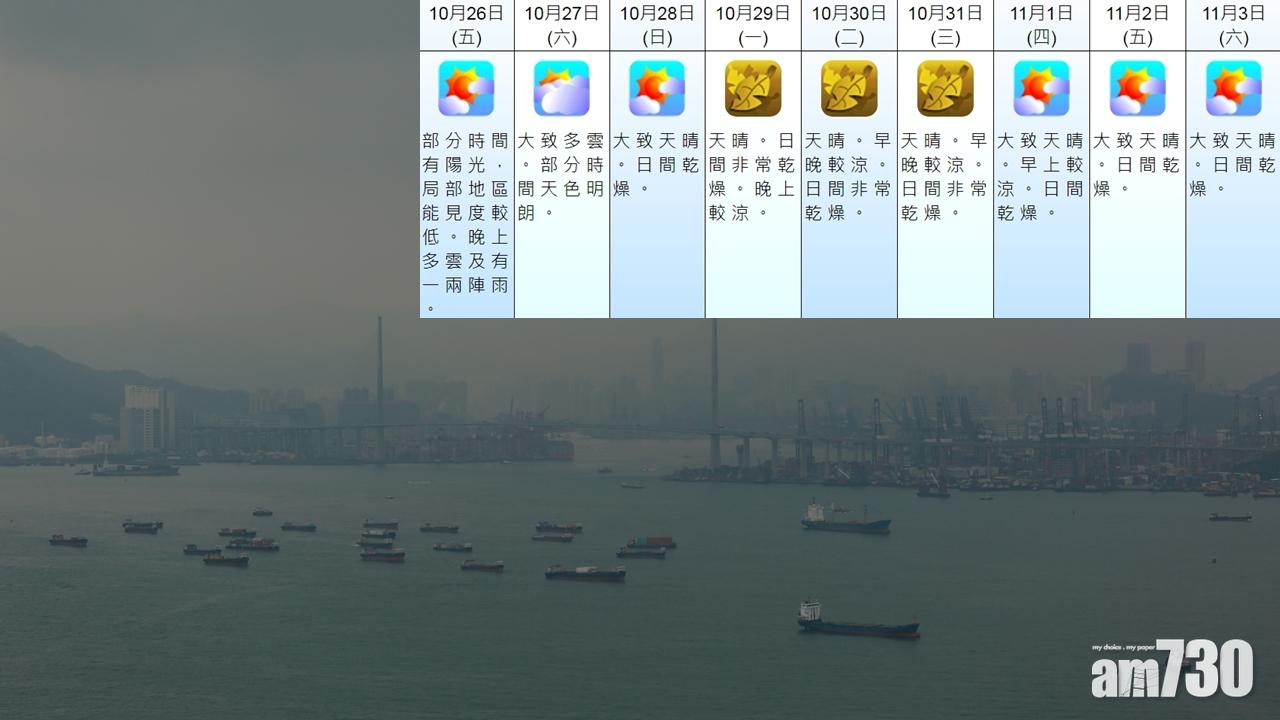This screenshot has width=1280, height=720.
Task: Click the dry weather icon for 10月30日
Action: pos(849,89)
